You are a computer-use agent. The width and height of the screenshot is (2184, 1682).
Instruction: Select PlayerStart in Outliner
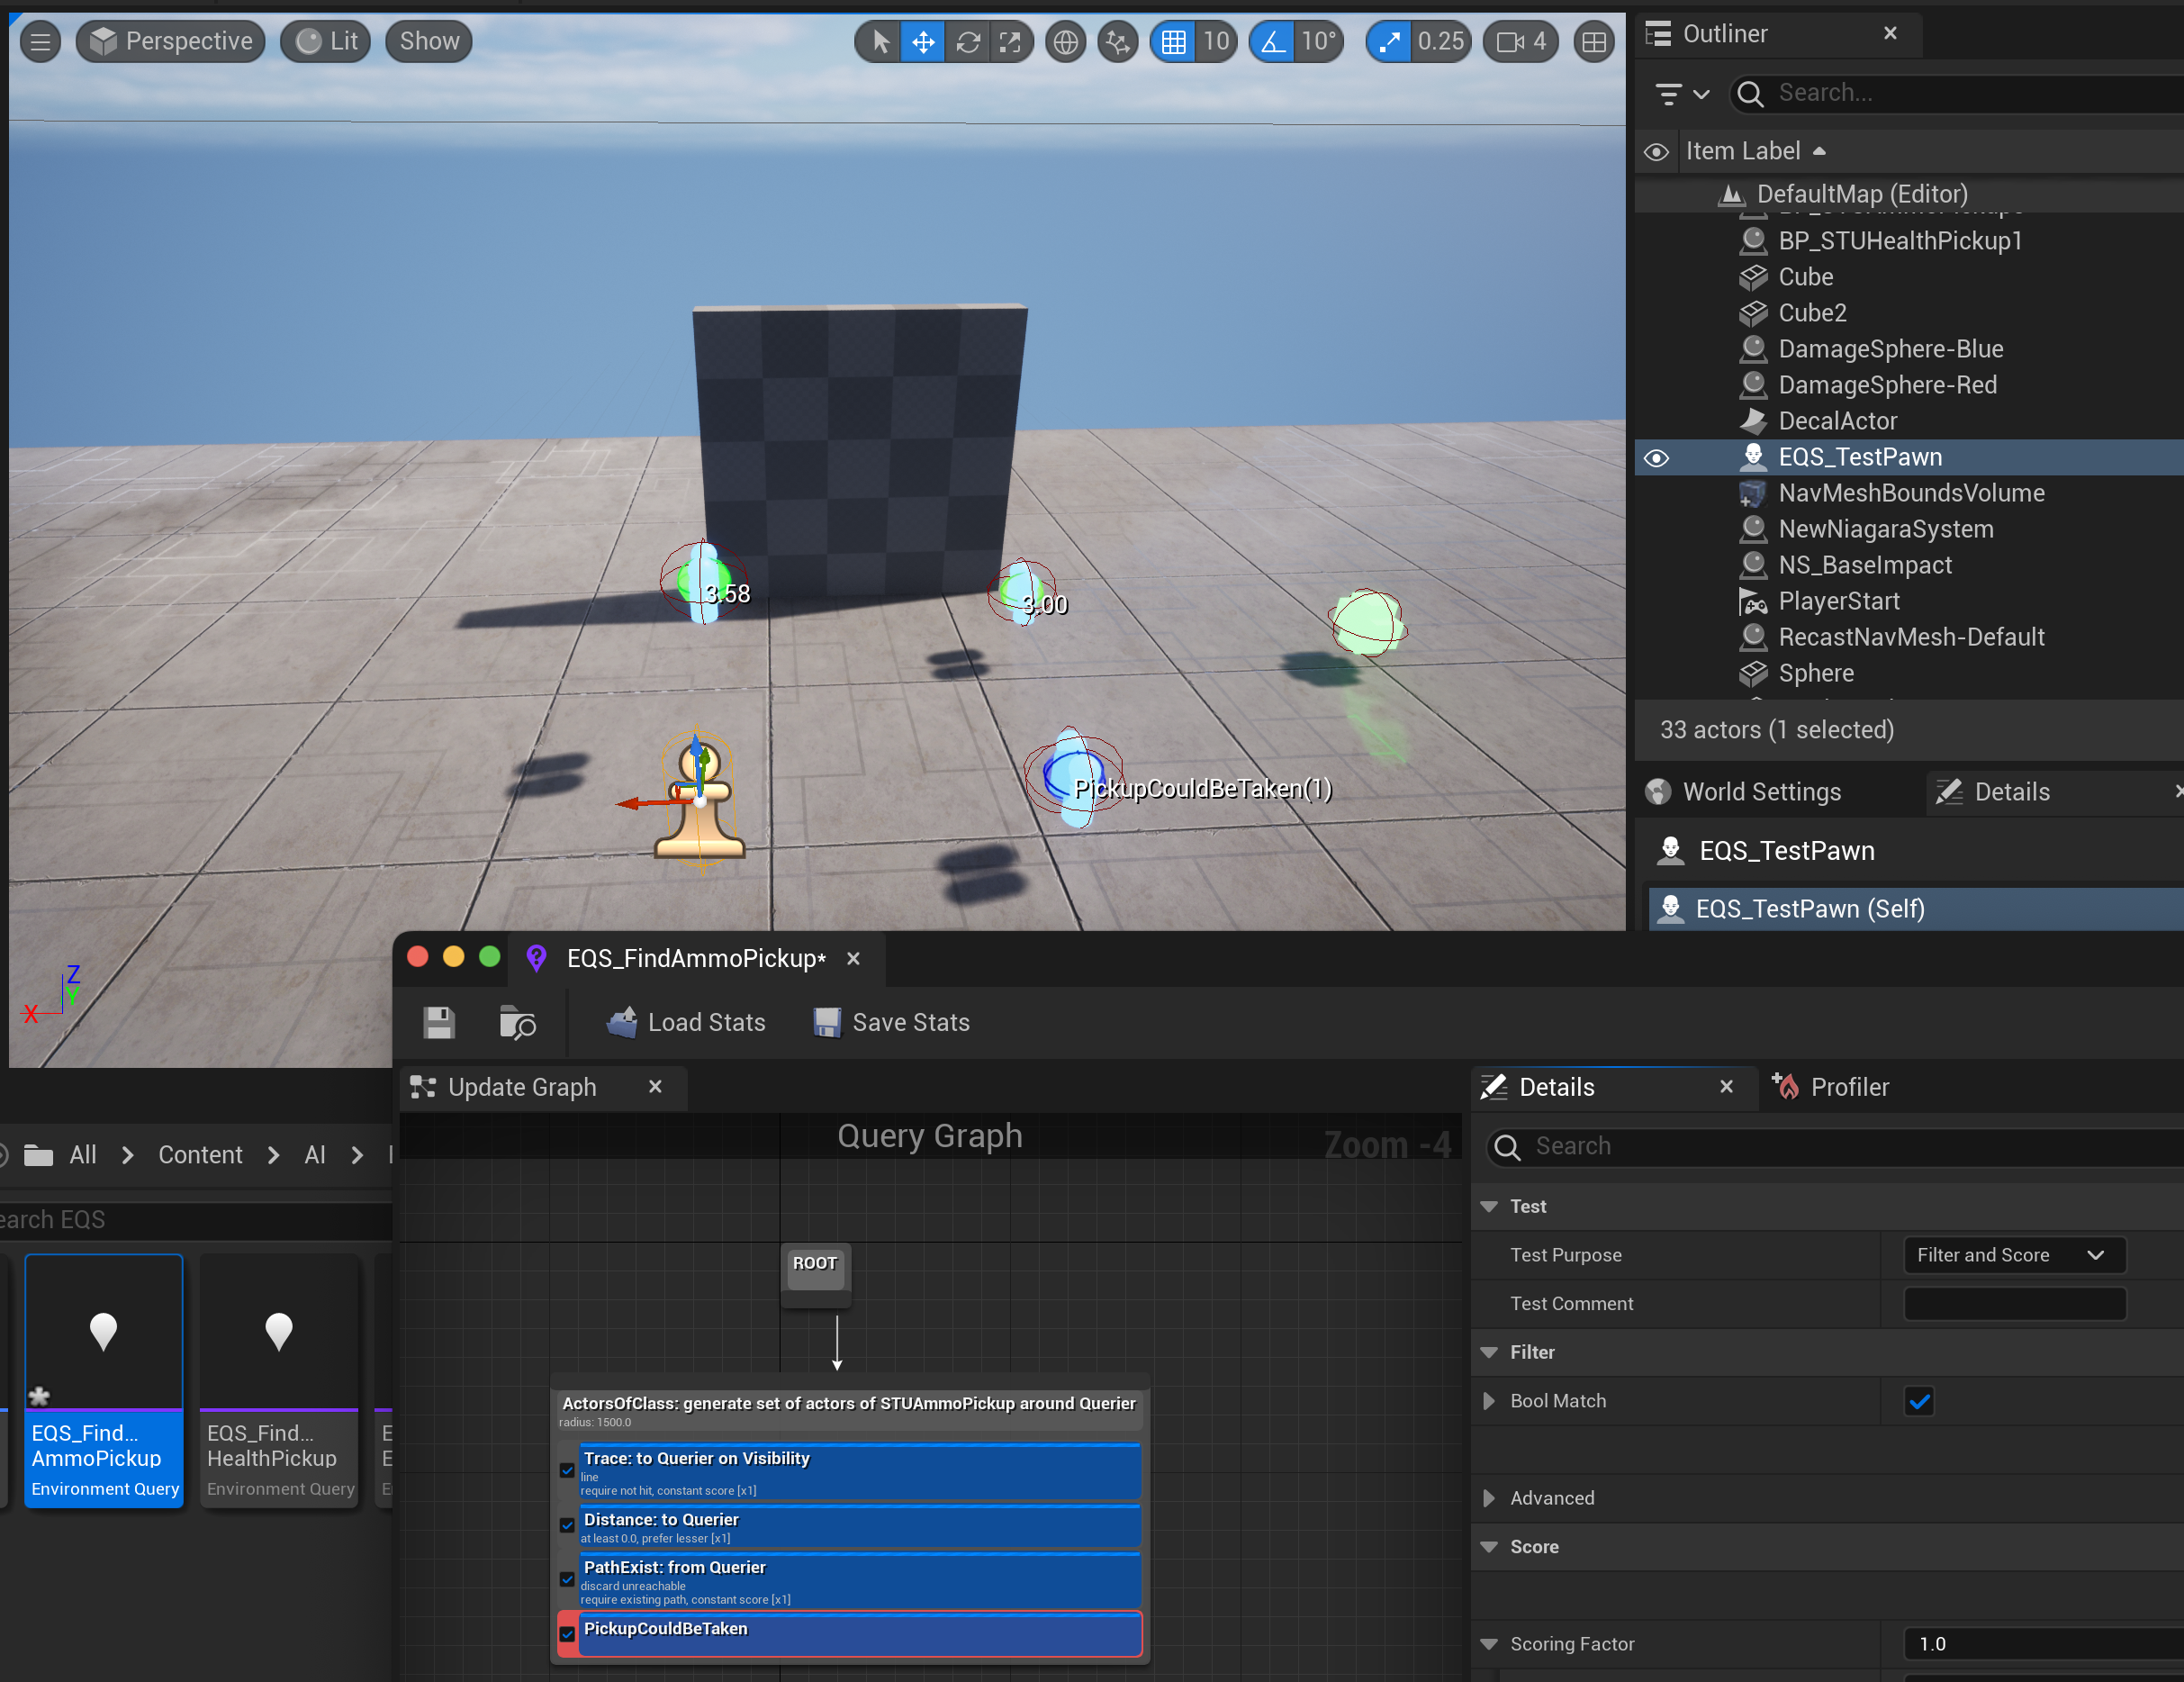1839,601
